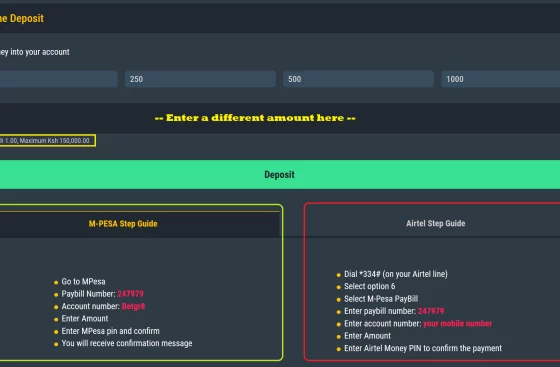Click the 'Select M-Pesa PayBill' step
Screen dimensions: 560x367
click(381, 299)
